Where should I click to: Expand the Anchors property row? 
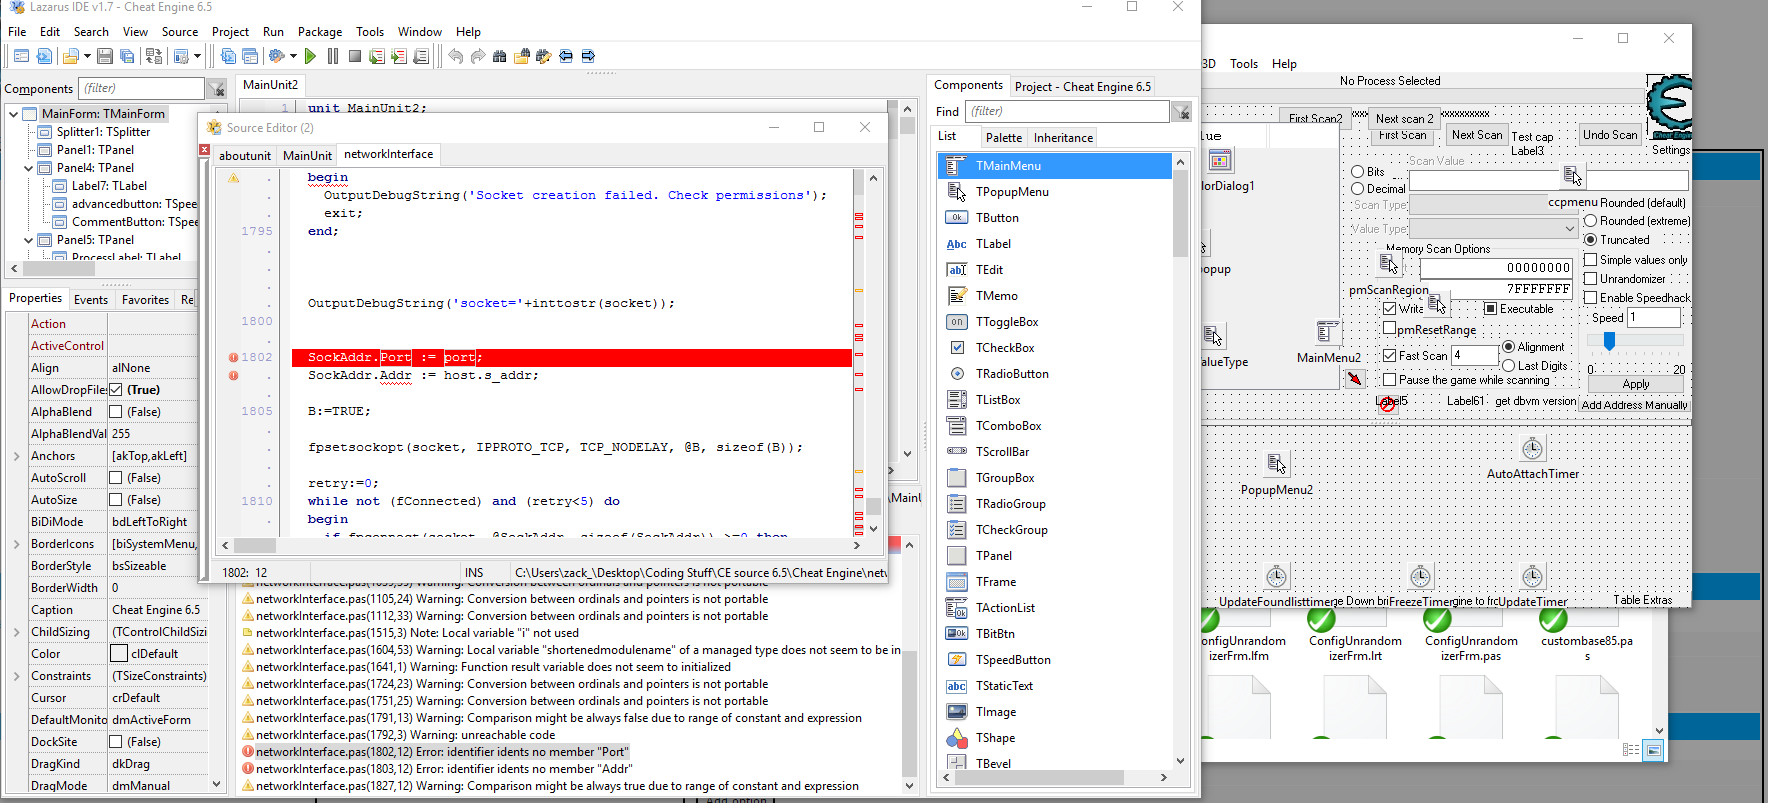16,456
